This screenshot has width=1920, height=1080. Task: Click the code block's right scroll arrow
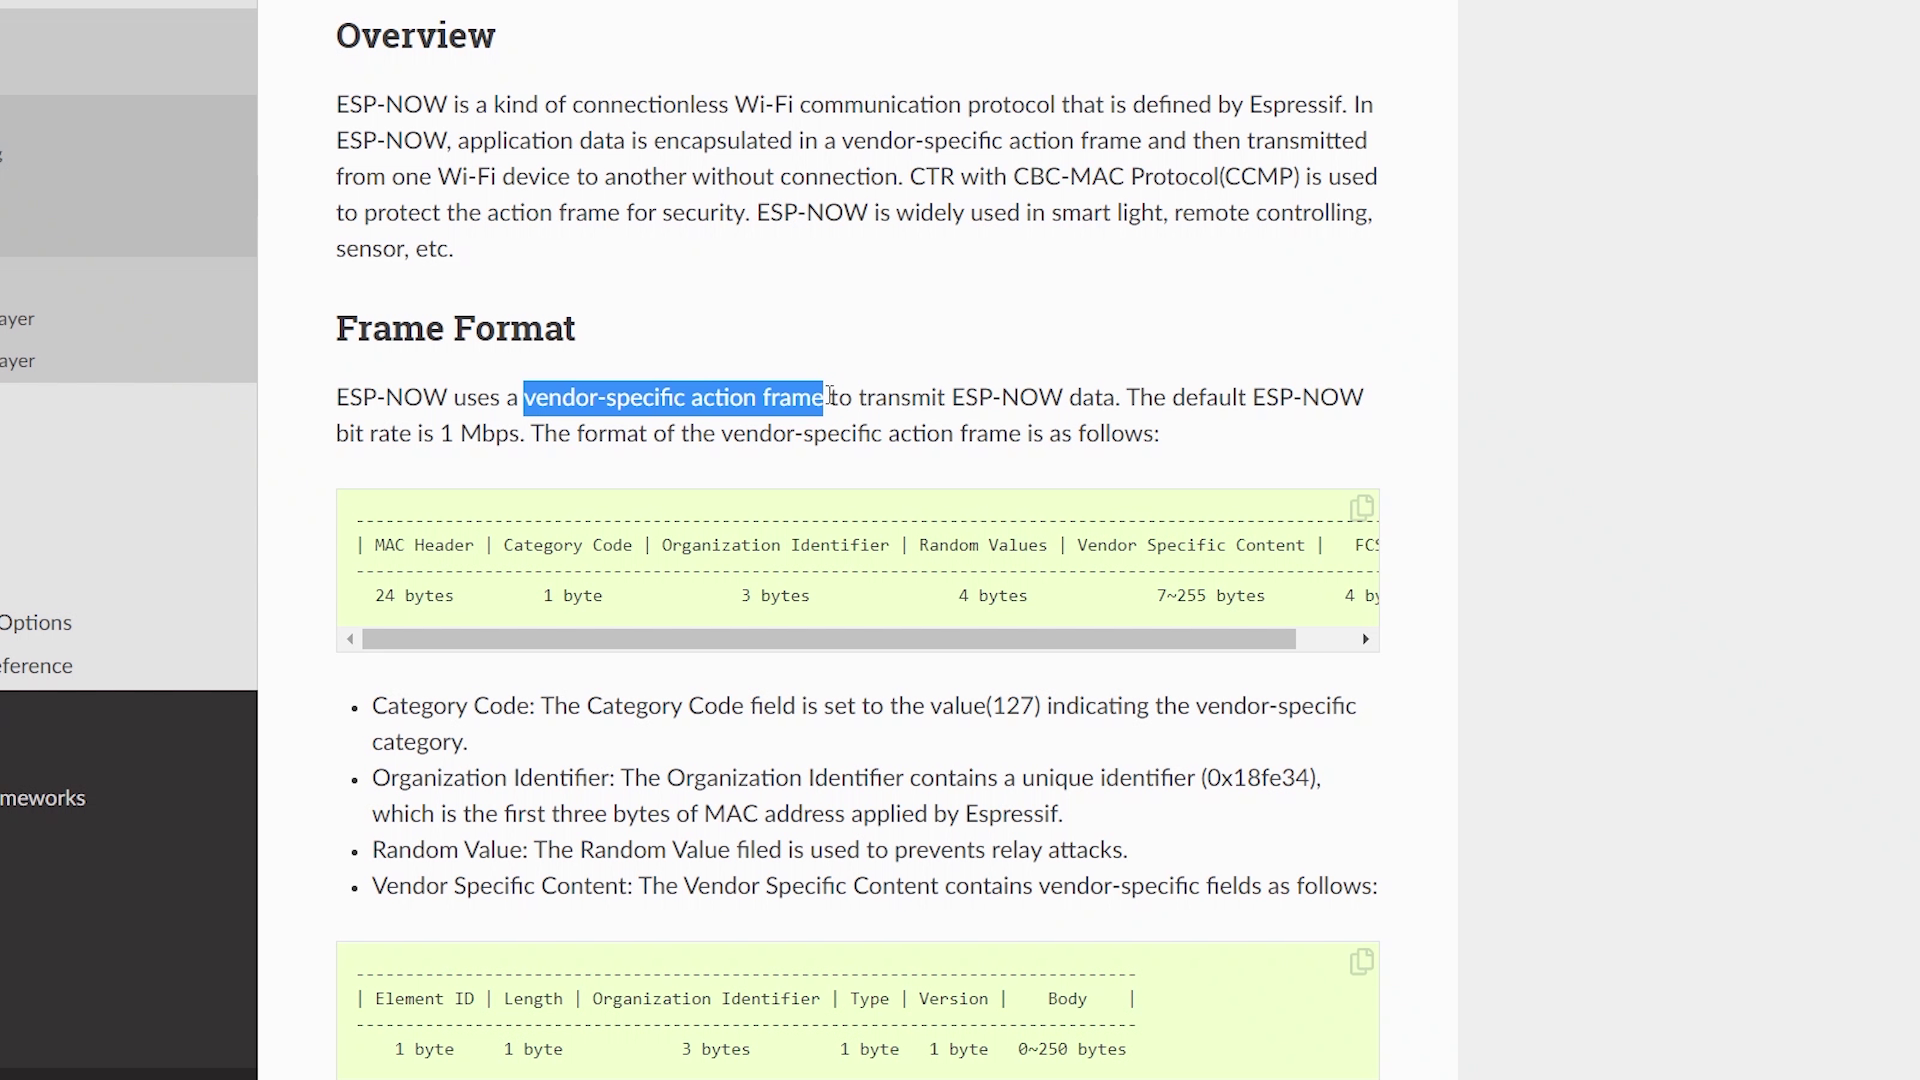click(x=1365, y=639)
